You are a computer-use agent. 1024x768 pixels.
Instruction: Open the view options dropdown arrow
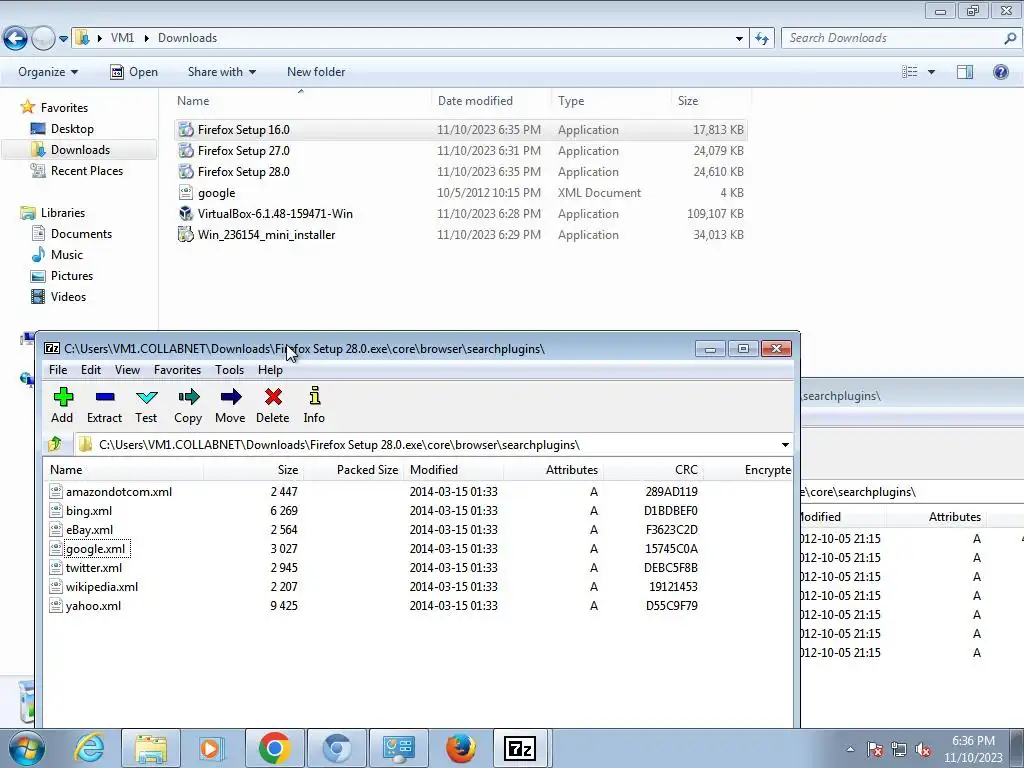click(x=931, y=72)
